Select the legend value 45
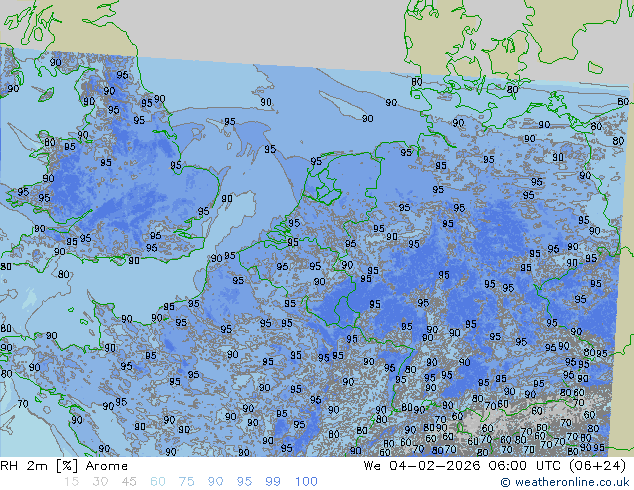Screen dimensions: 634x490 (x=129, y=482)
